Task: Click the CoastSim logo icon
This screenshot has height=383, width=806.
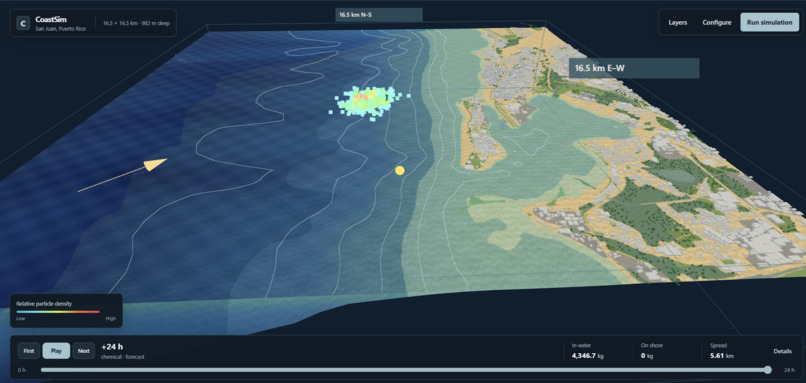Action: 23,23
